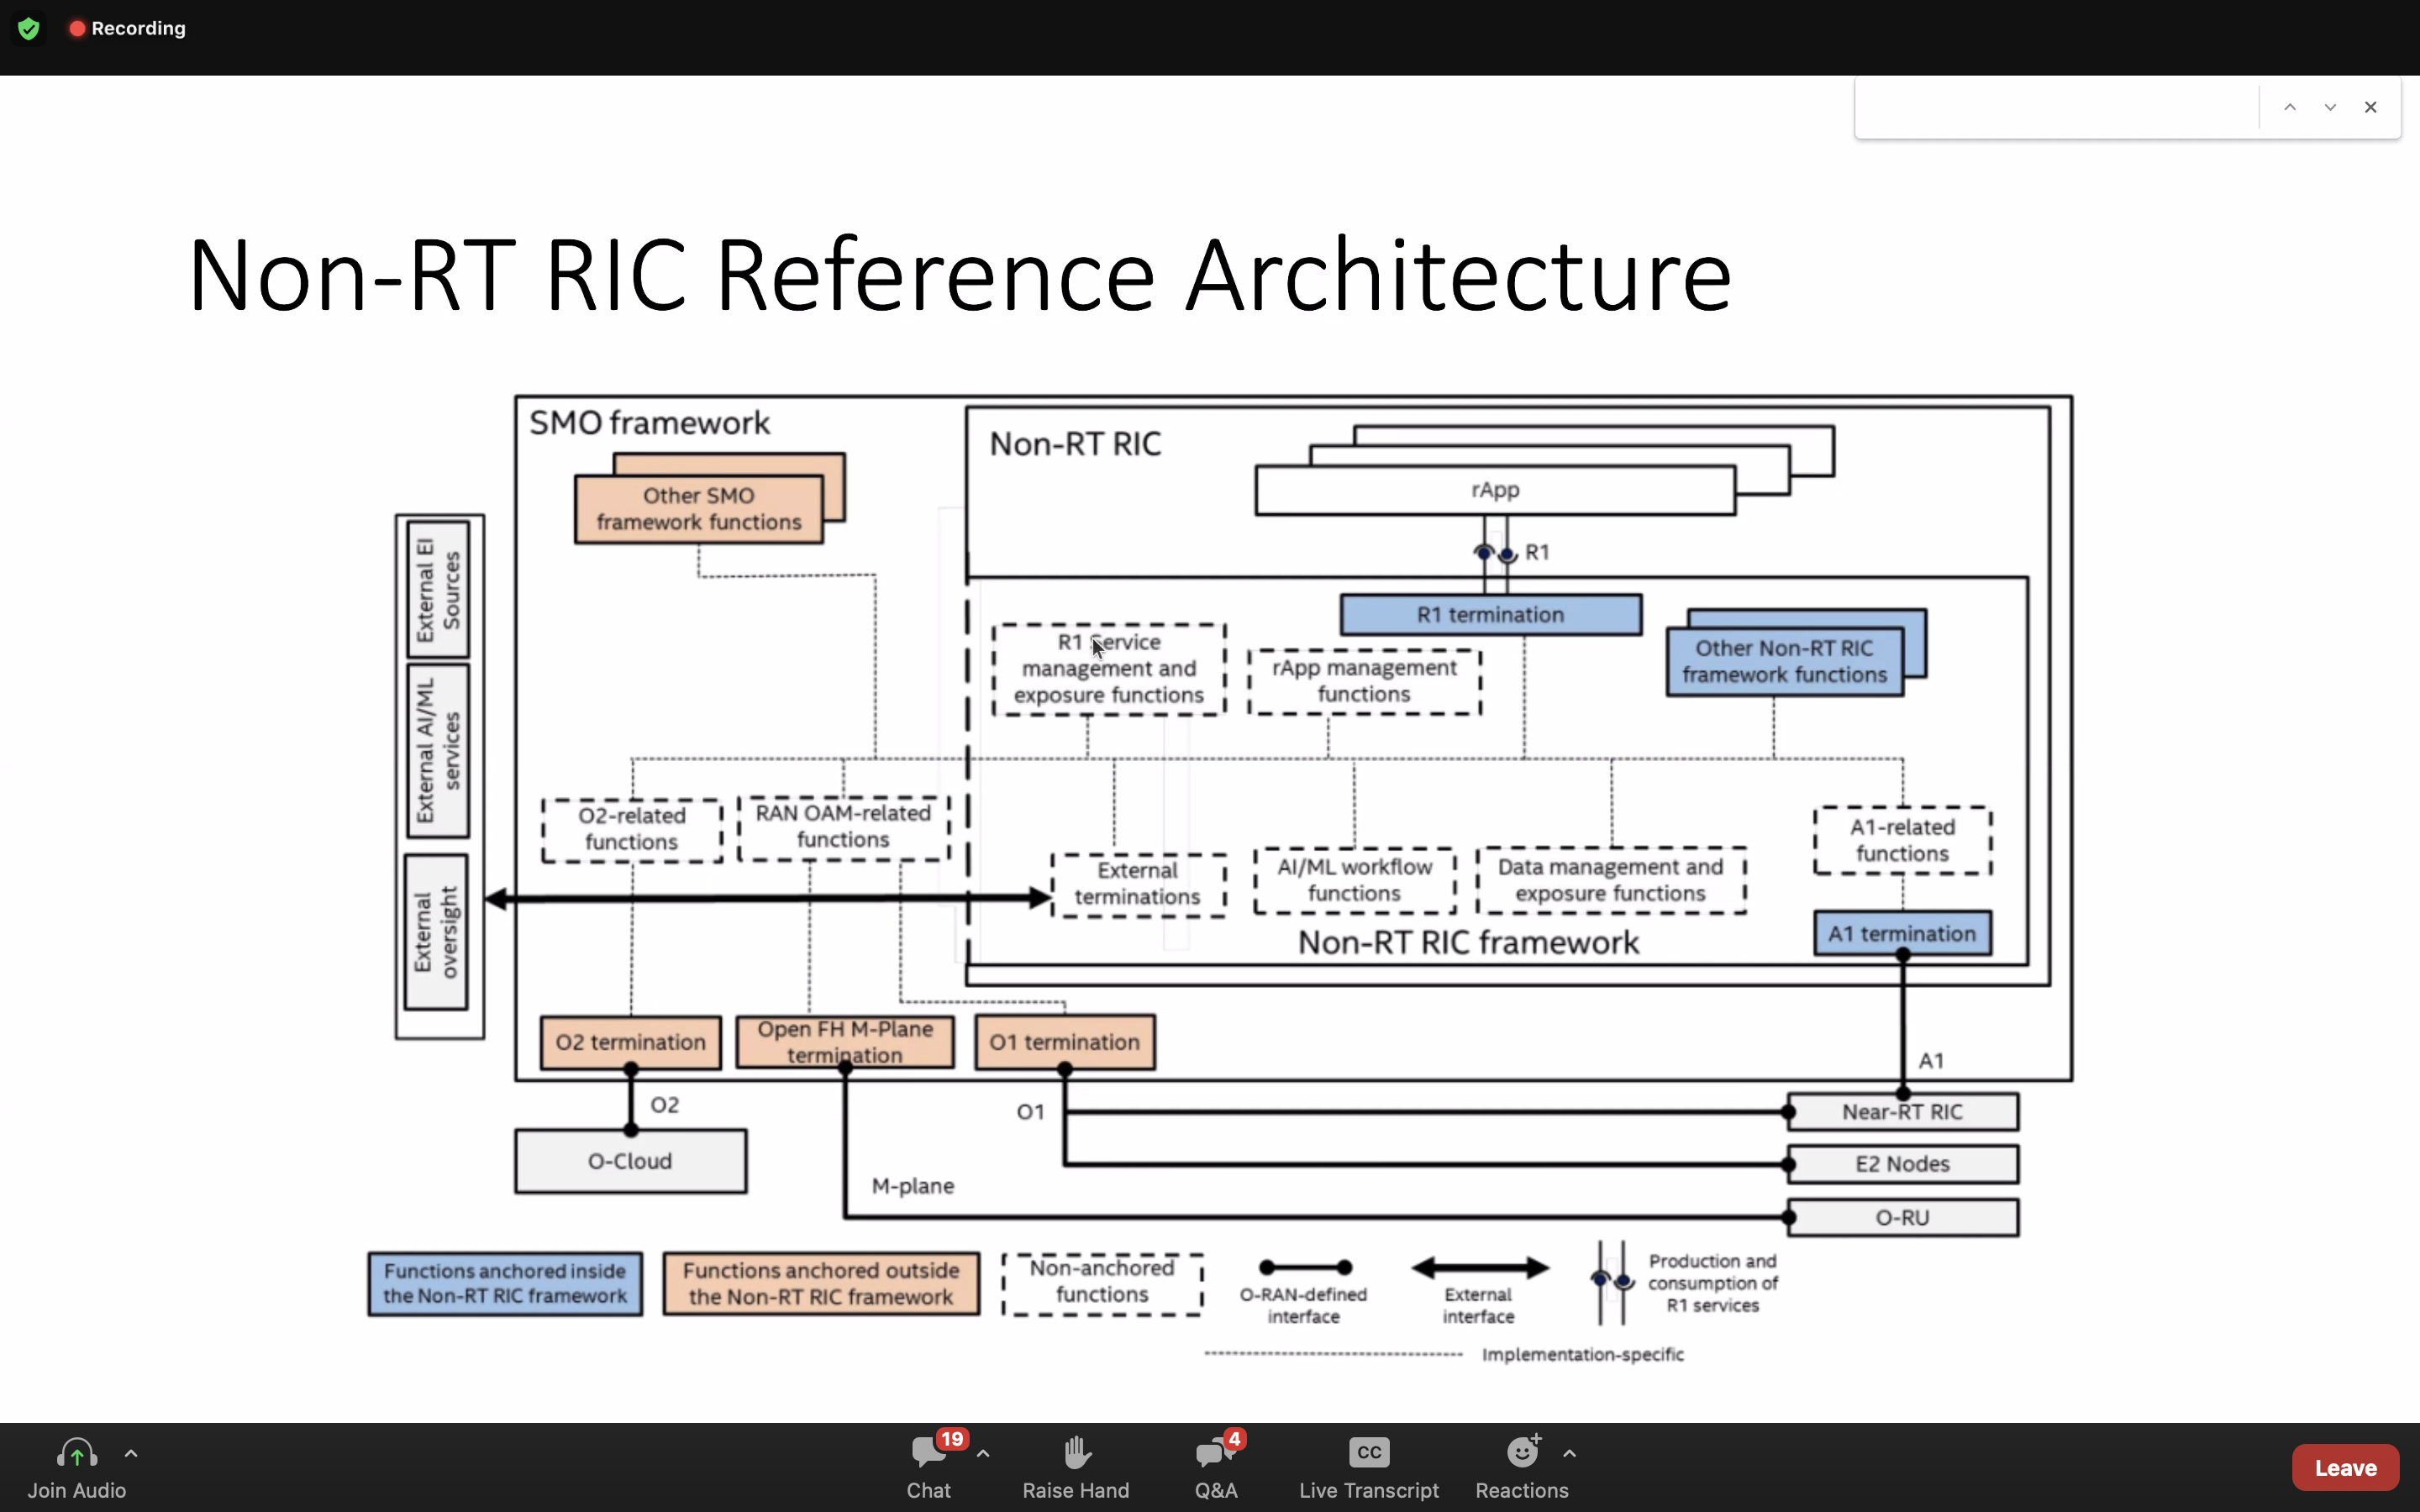Expand reactions options chevron

pos(1570,1453)
